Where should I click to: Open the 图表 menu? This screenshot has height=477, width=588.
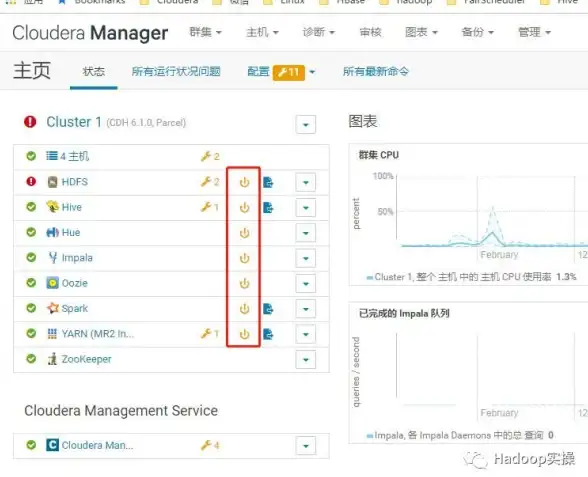tap(422, 32)
